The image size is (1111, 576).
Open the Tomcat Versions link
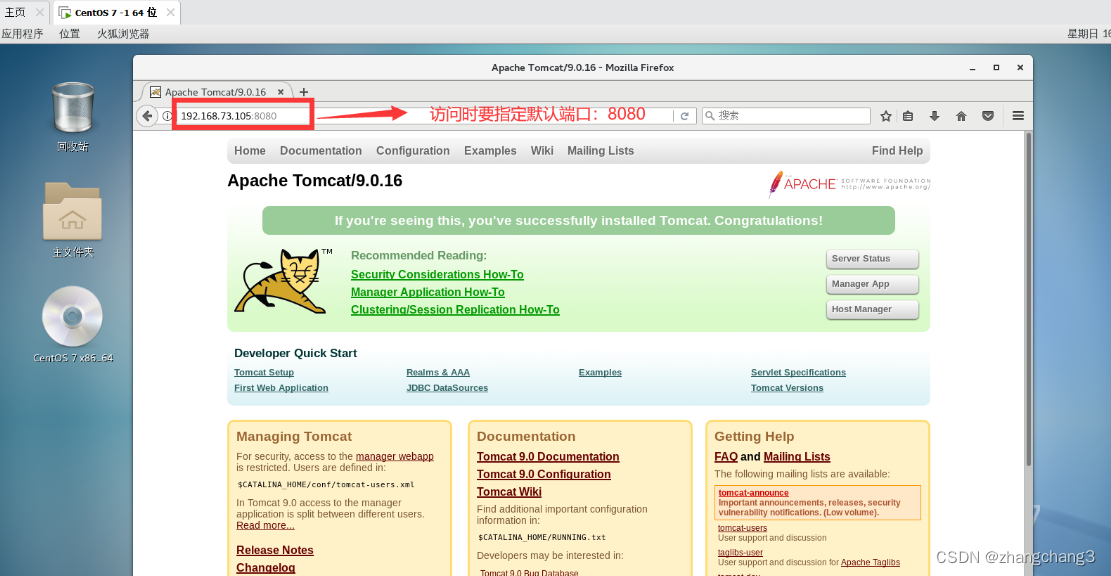pyautogui.click(x=786, y=388)
